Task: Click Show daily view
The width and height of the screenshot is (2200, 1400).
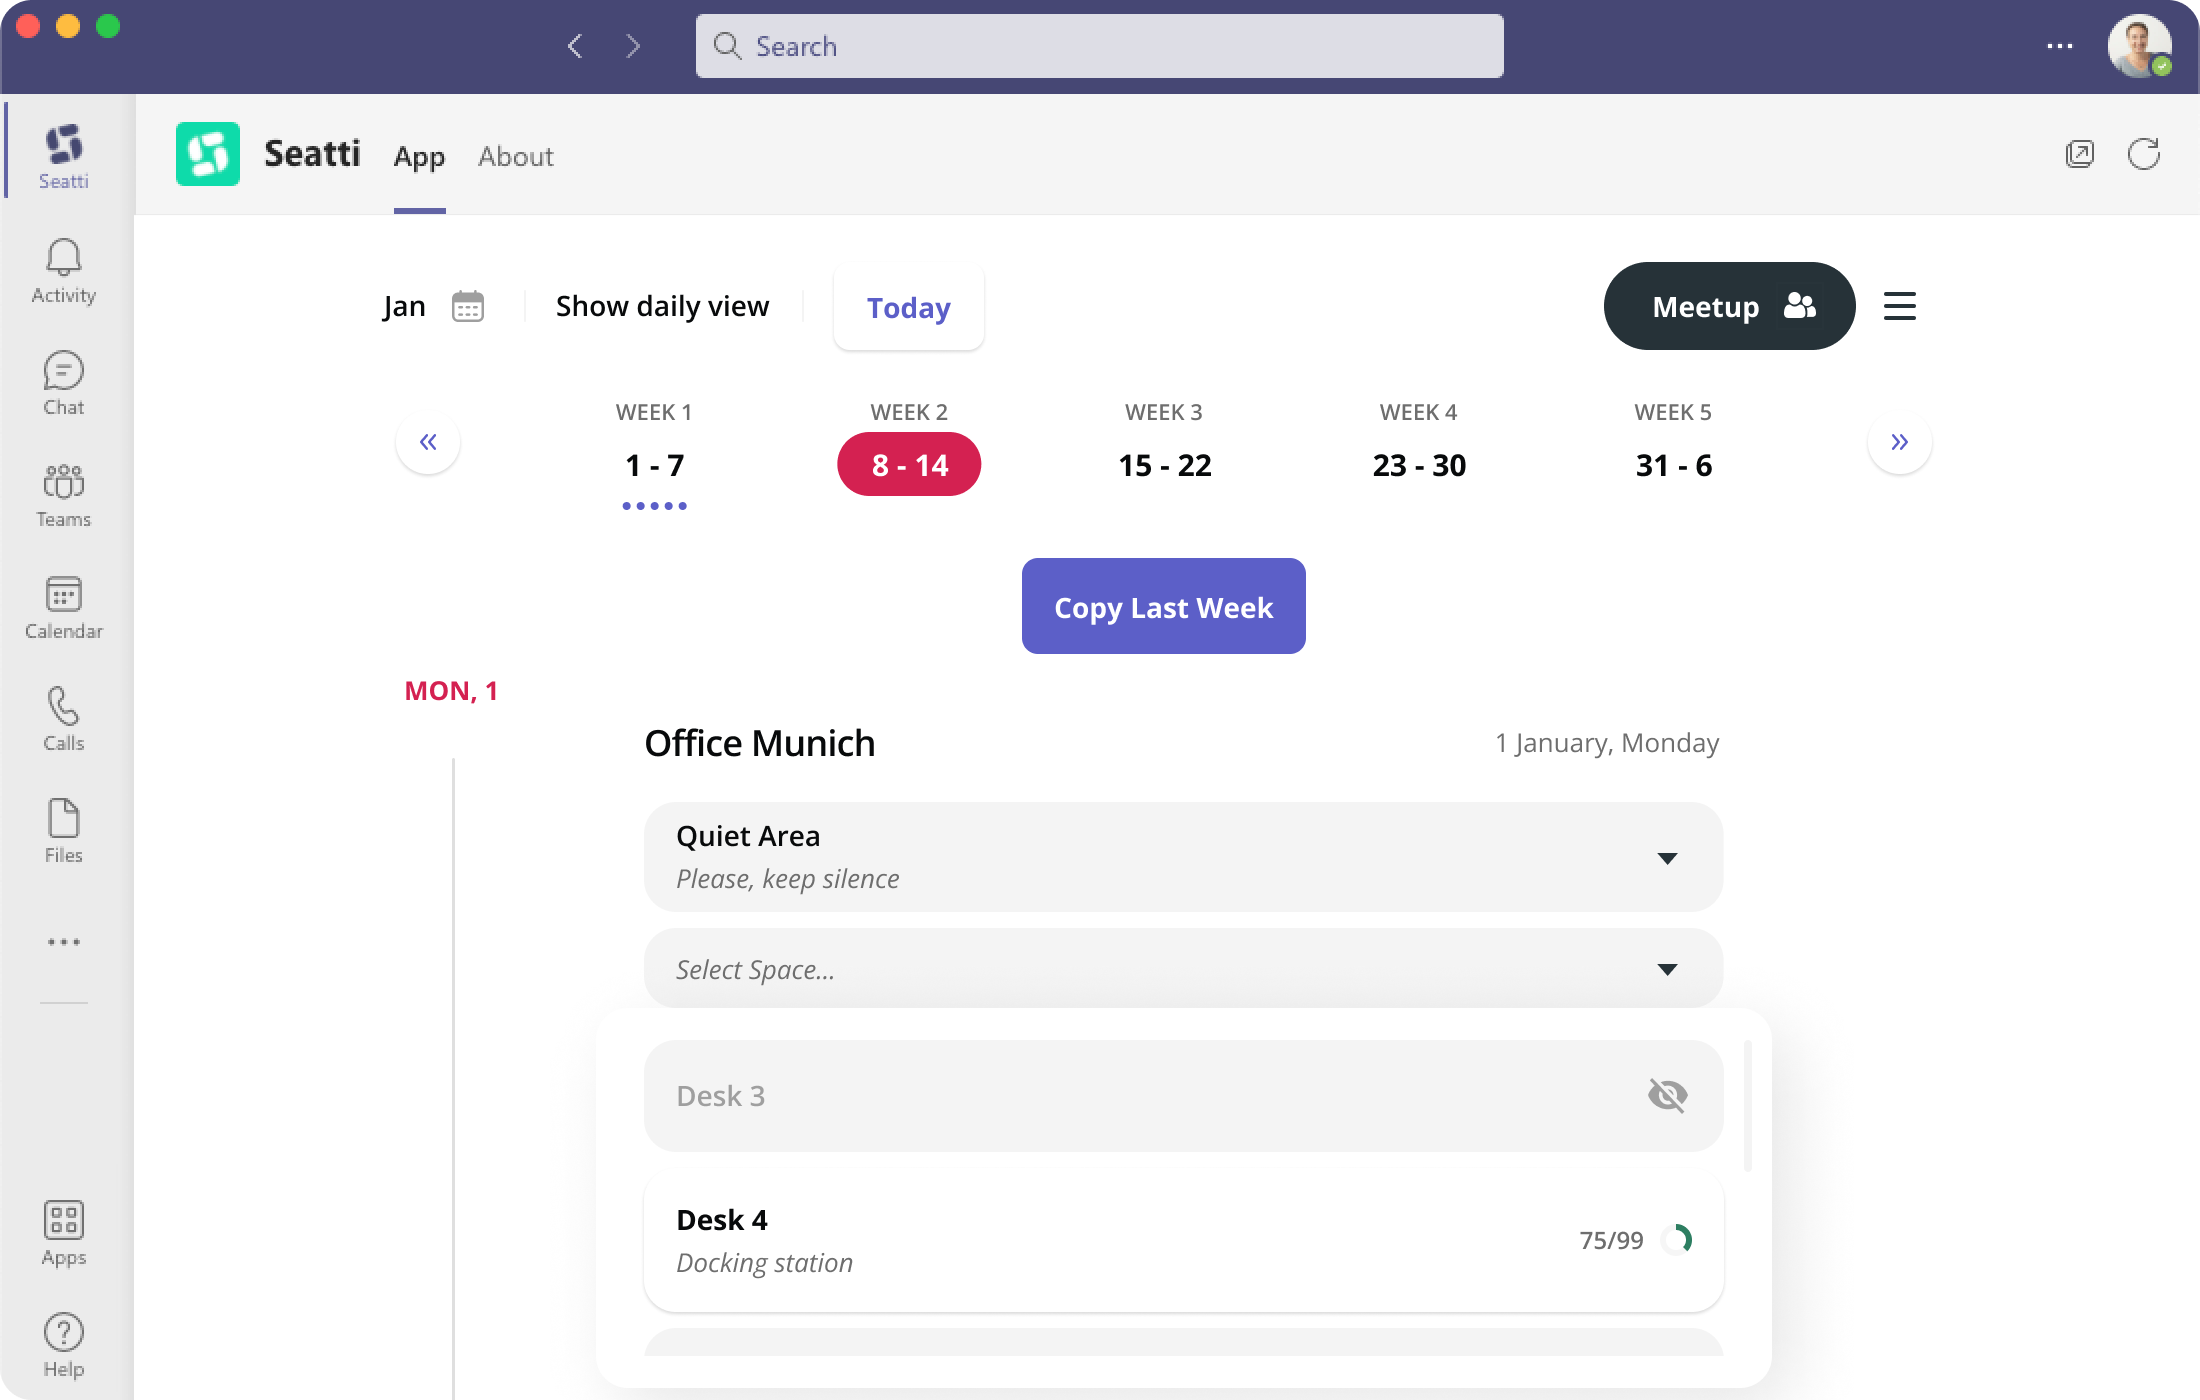Action: point(663,306)
